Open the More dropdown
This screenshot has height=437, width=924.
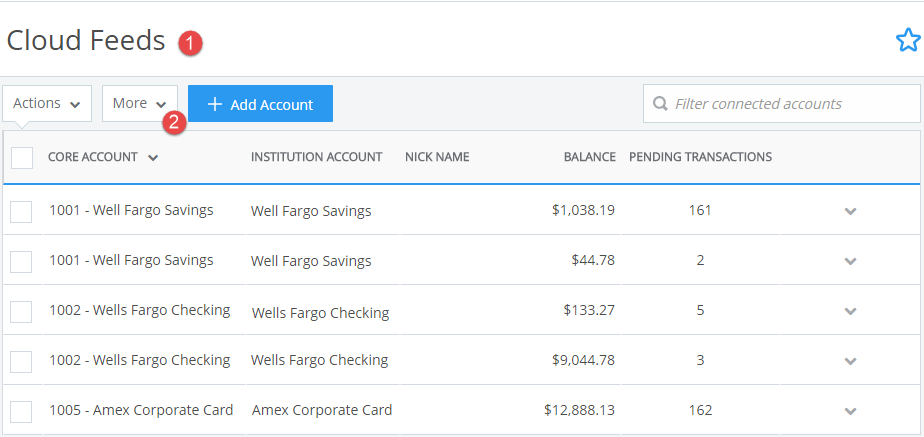click(x=140, y=104)
